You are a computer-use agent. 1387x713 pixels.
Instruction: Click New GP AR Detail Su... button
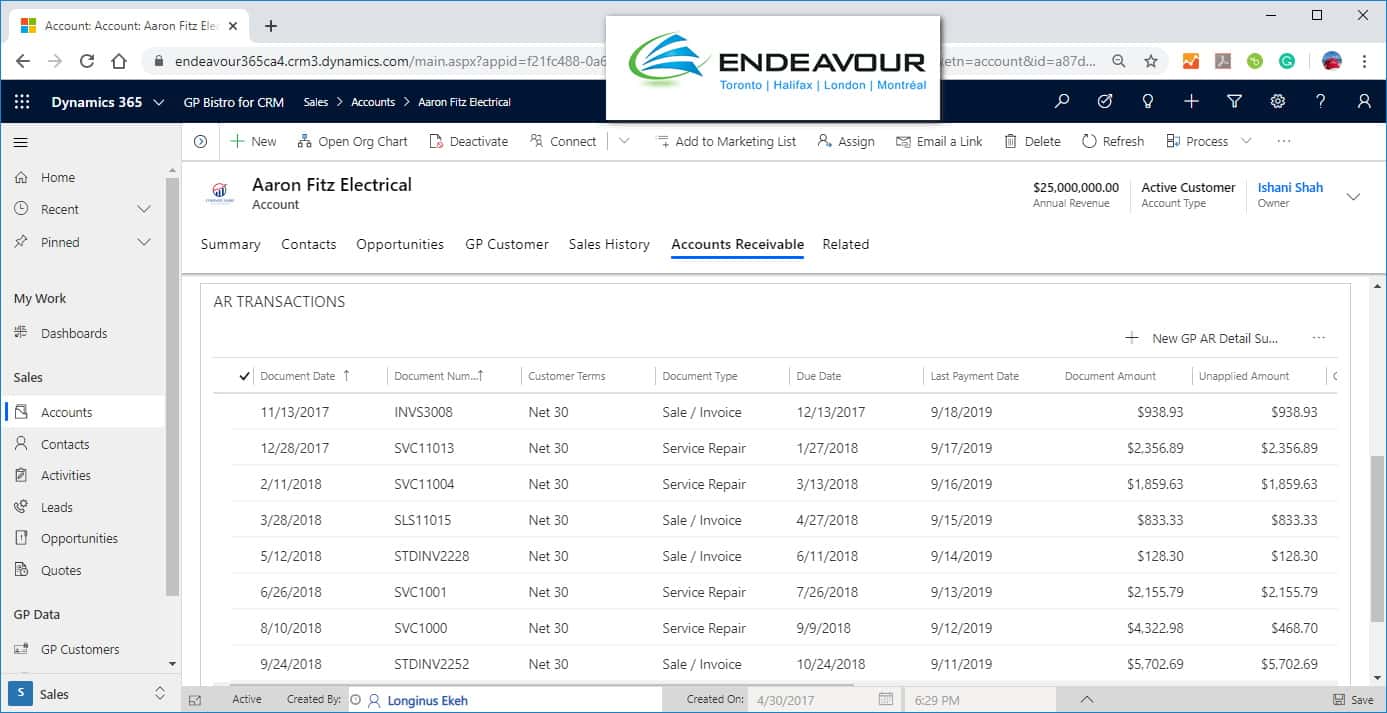[x=1202, y=338]
